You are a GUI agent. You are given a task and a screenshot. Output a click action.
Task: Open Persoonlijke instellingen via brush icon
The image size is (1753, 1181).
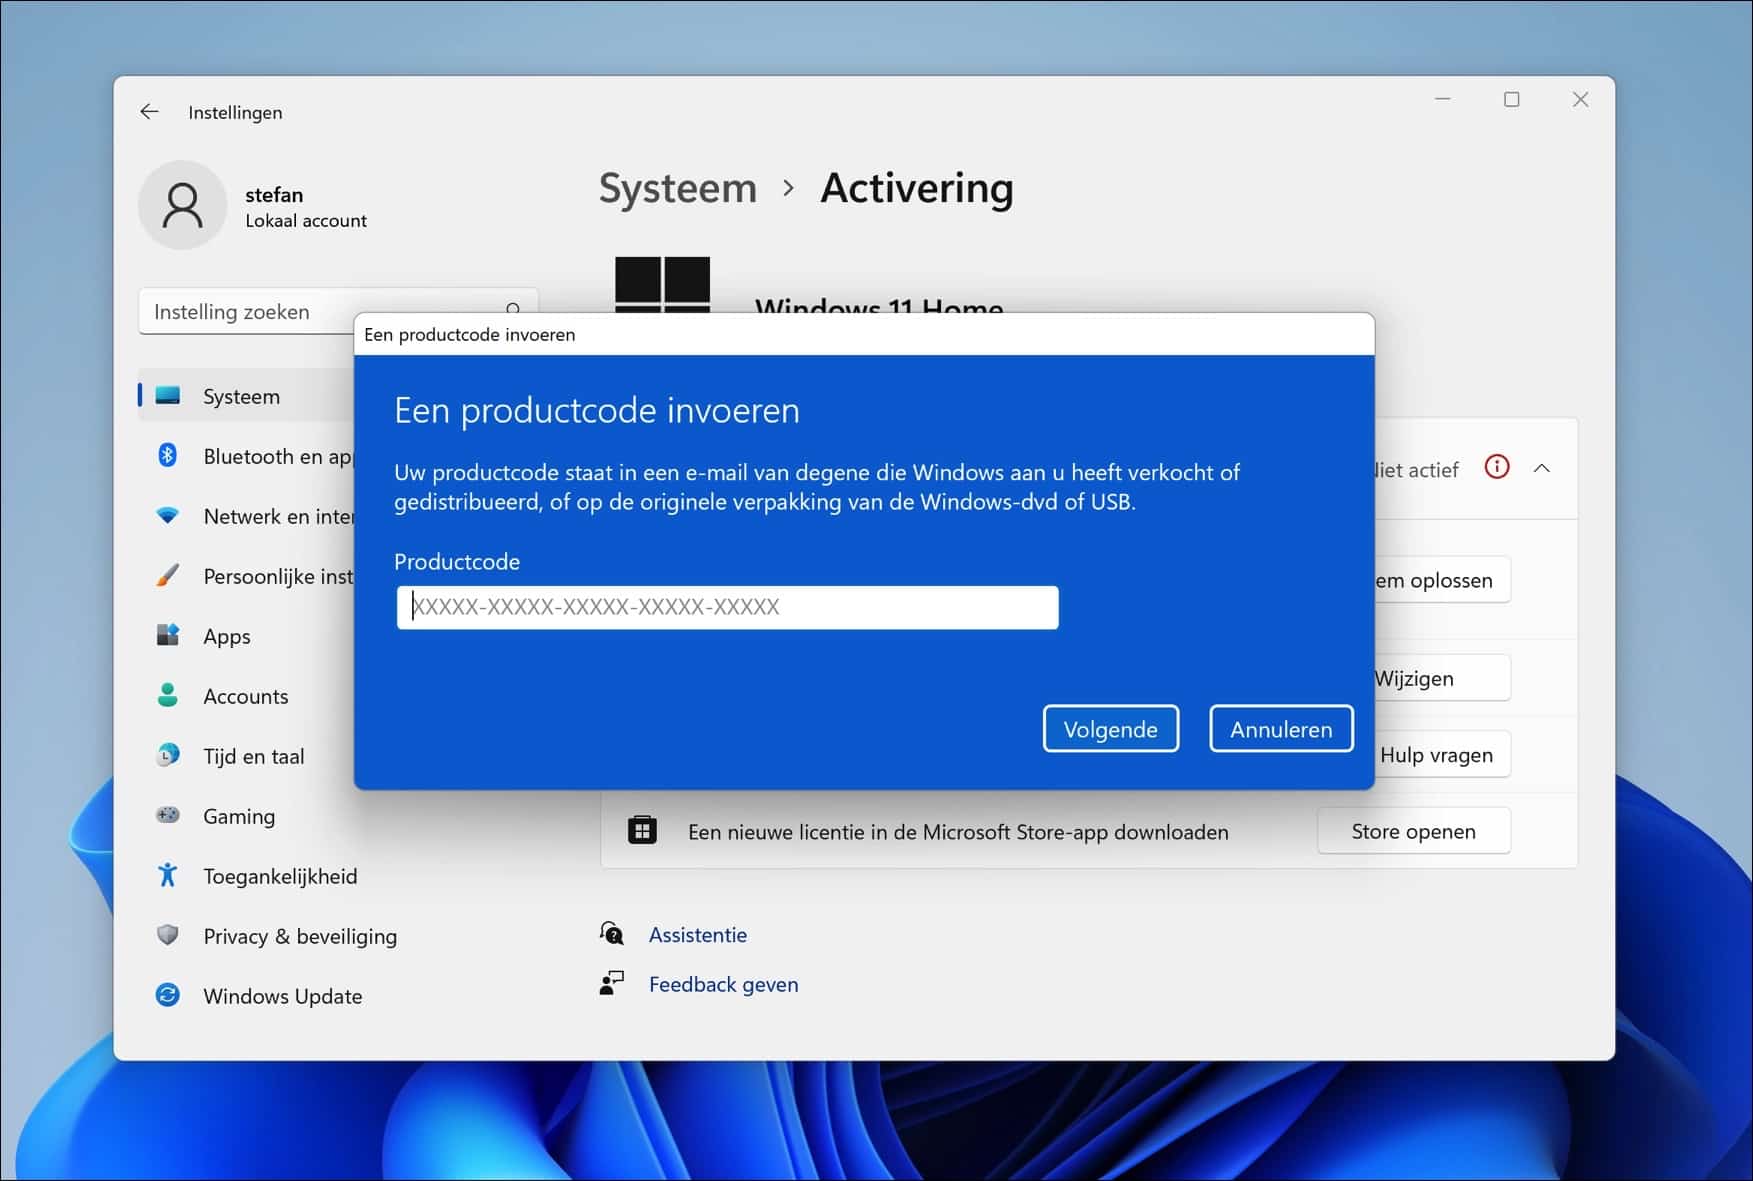pyautogui.click(x=168, y=576)
